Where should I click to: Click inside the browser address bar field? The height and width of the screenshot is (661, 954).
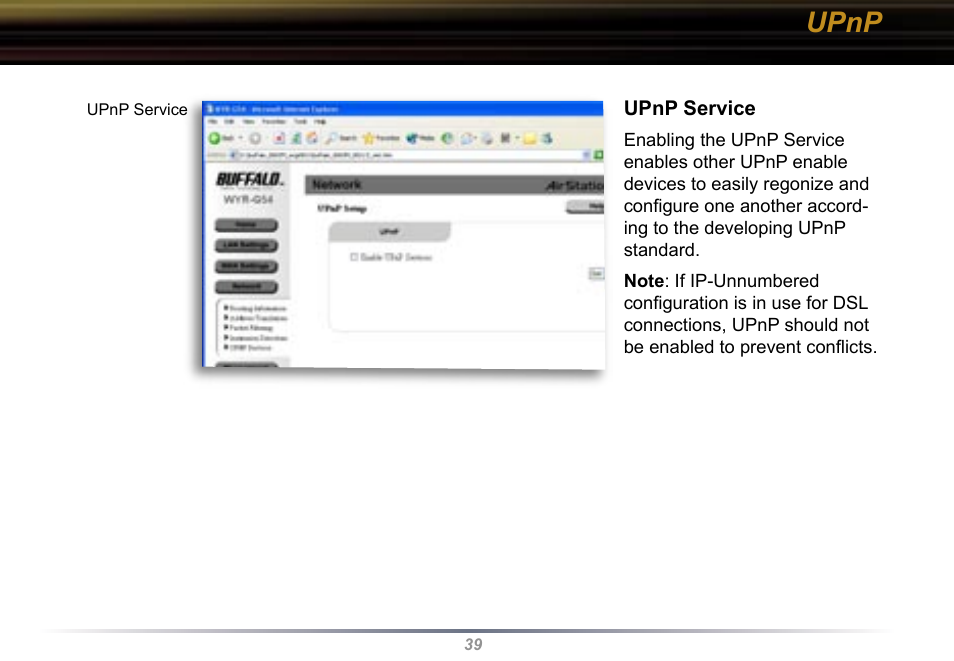405,155
